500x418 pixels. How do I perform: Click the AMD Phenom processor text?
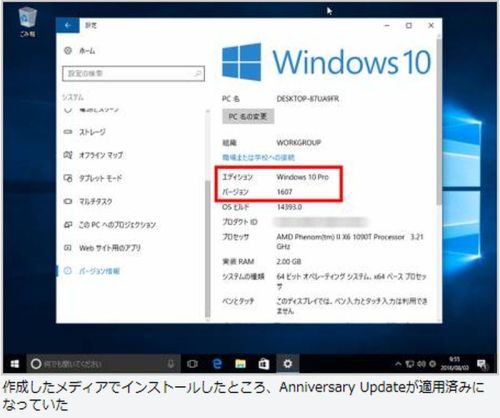click(x=350, y=242)
